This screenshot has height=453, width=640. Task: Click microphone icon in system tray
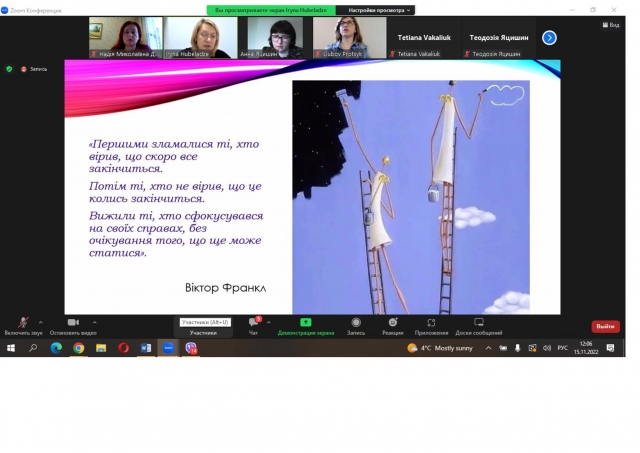pyautogui.click(x=518, y=348)
